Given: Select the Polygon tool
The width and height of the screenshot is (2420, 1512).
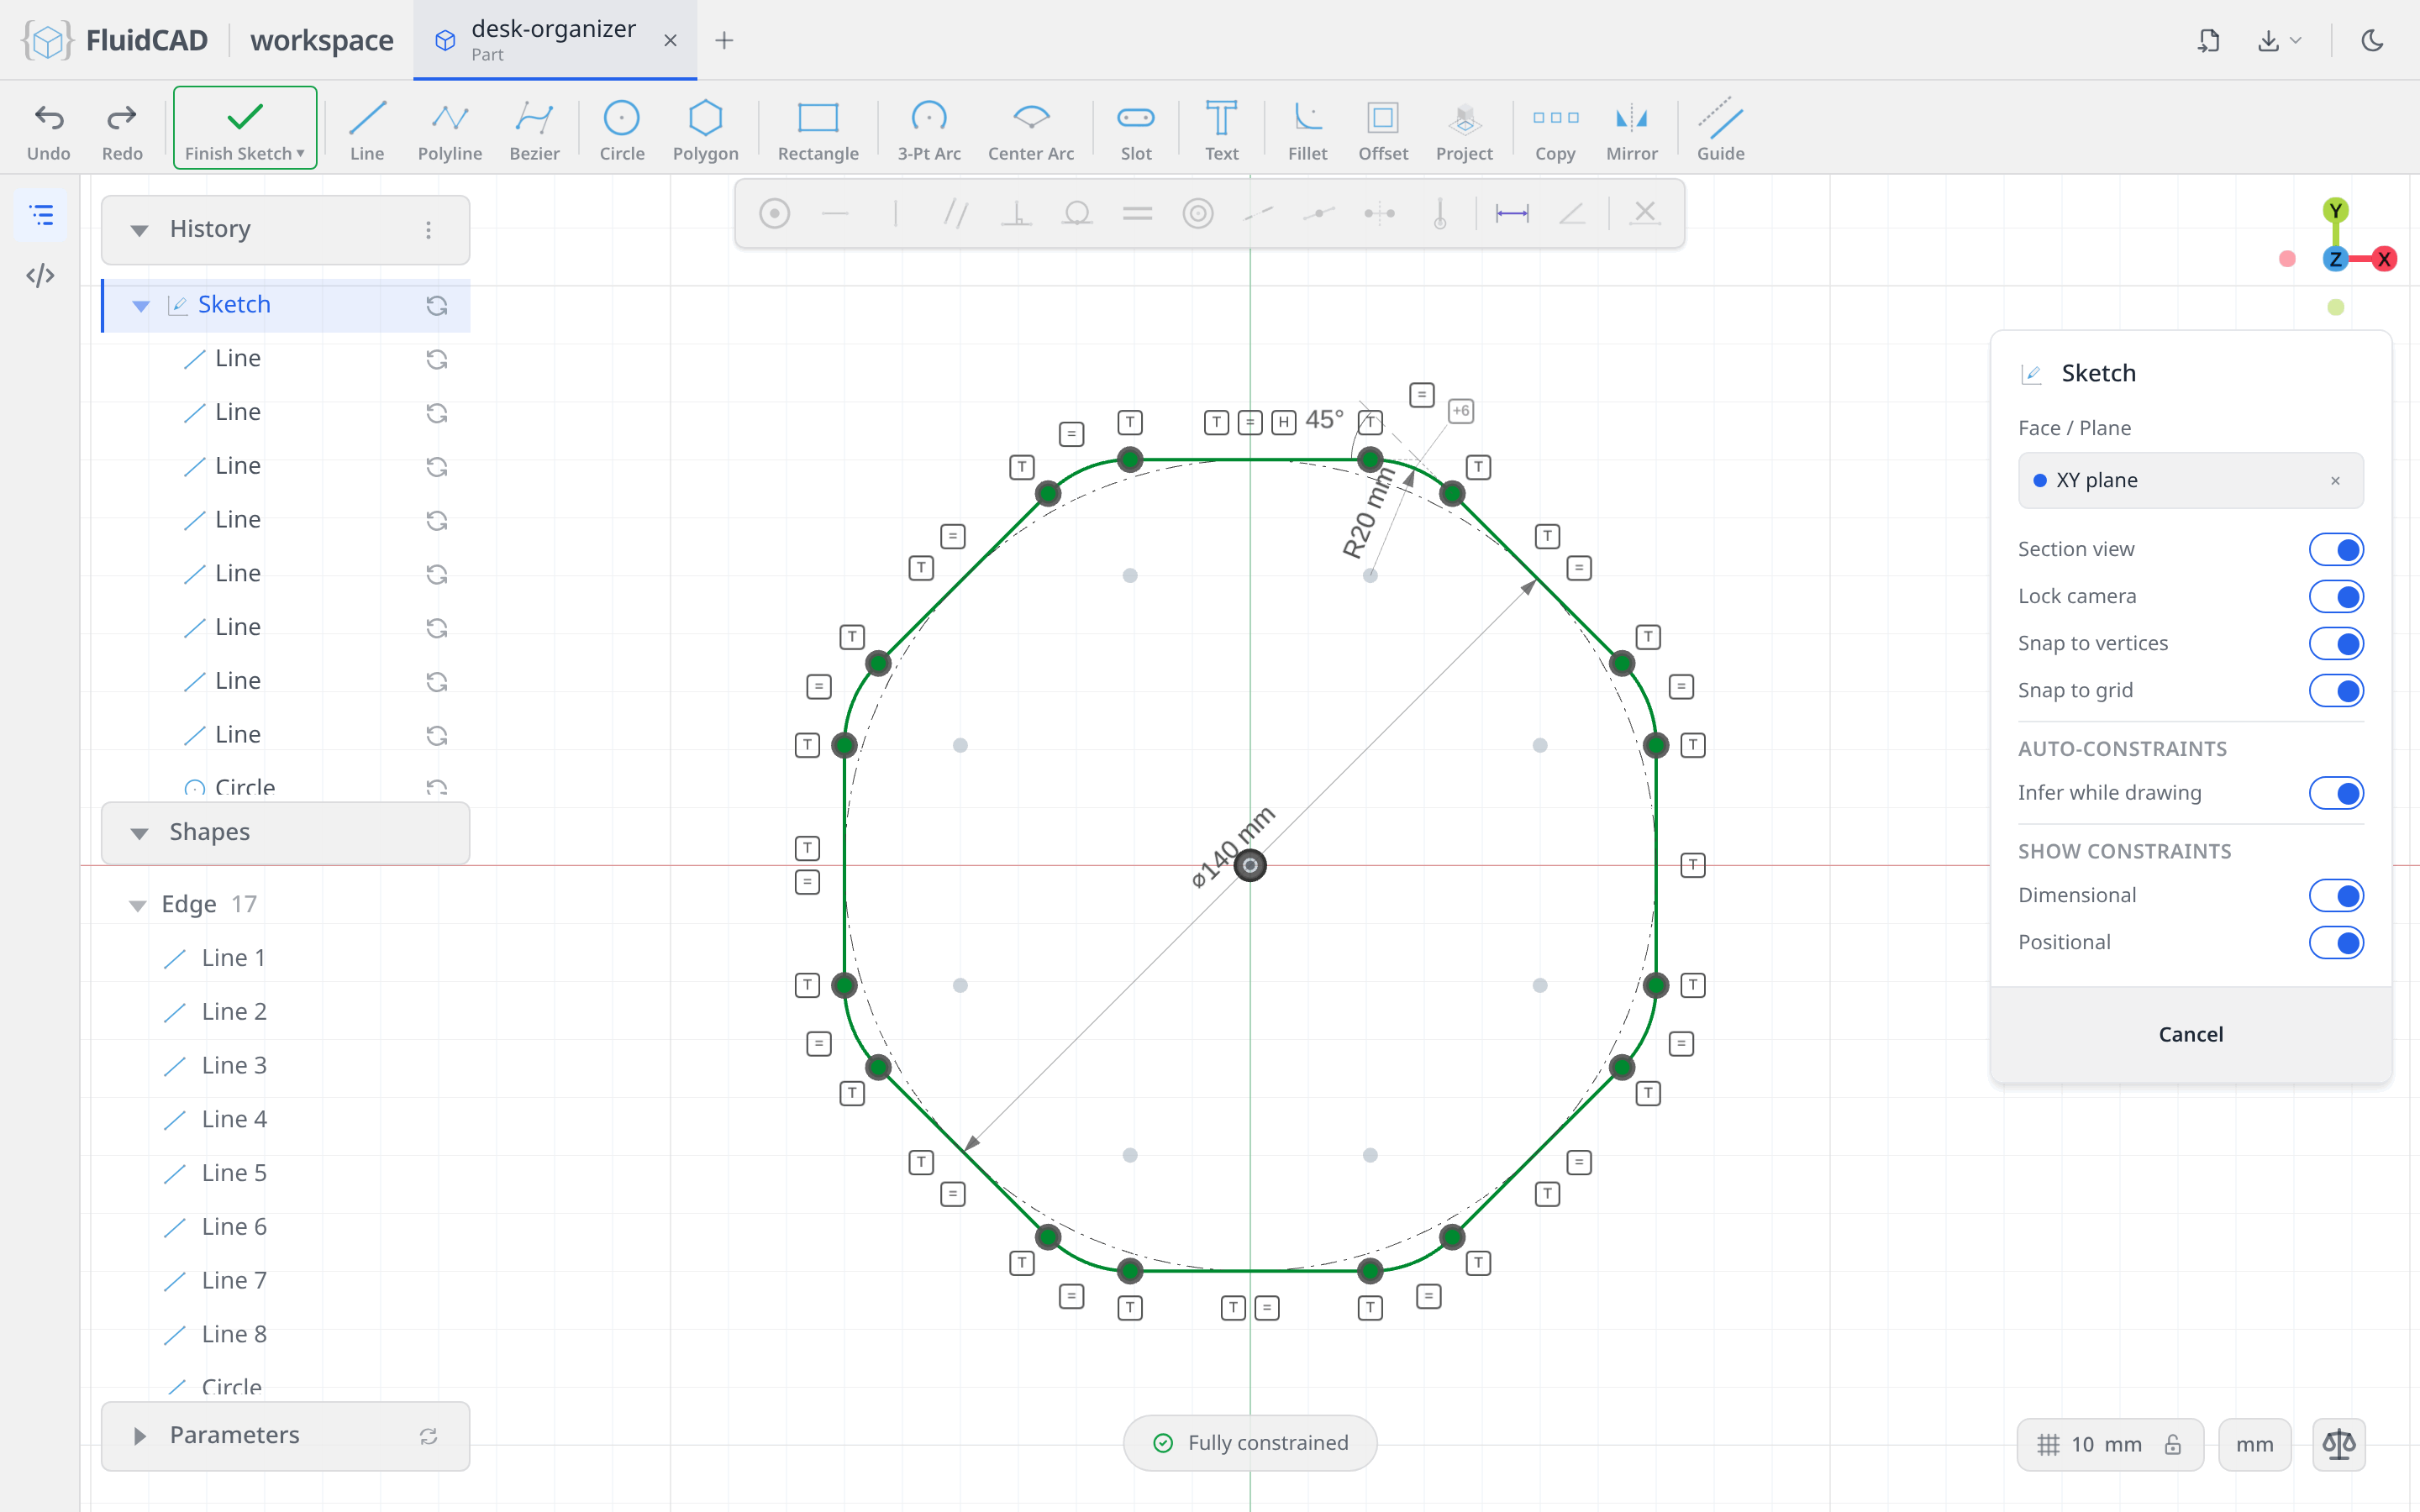Looking at the screenshot, I should point(705,129).
